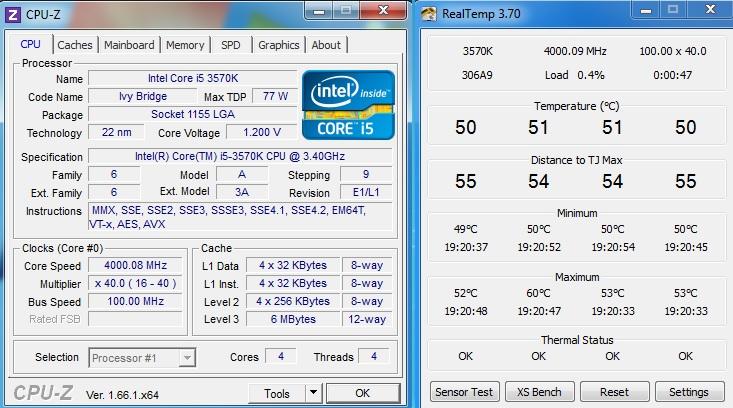The height and width of the screenshot is (408, 733).
Task: Click the Multiplier value x 40.0 ( 16 - 40 )
Action: tap(135, 283)
